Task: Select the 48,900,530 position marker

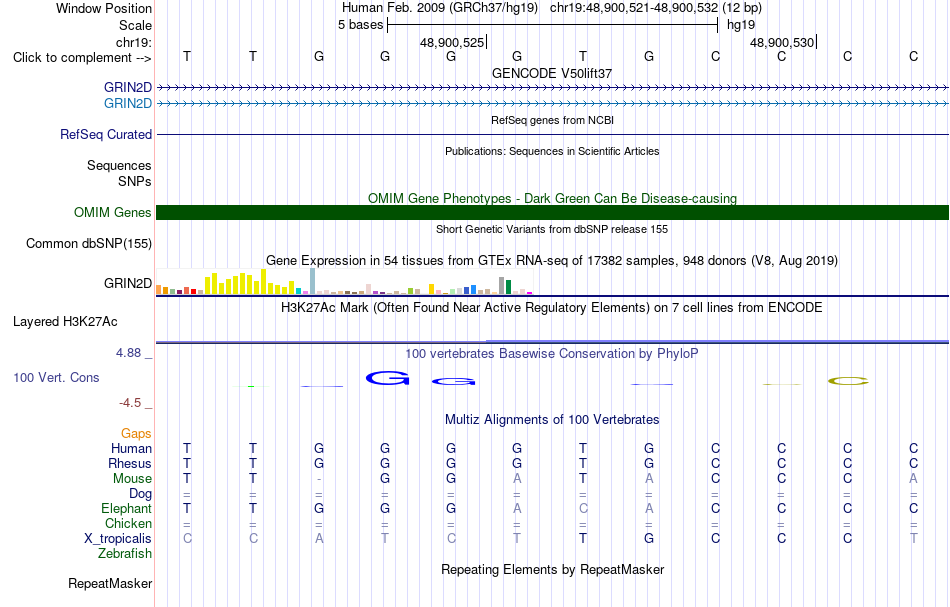Action: coord(782,42)
